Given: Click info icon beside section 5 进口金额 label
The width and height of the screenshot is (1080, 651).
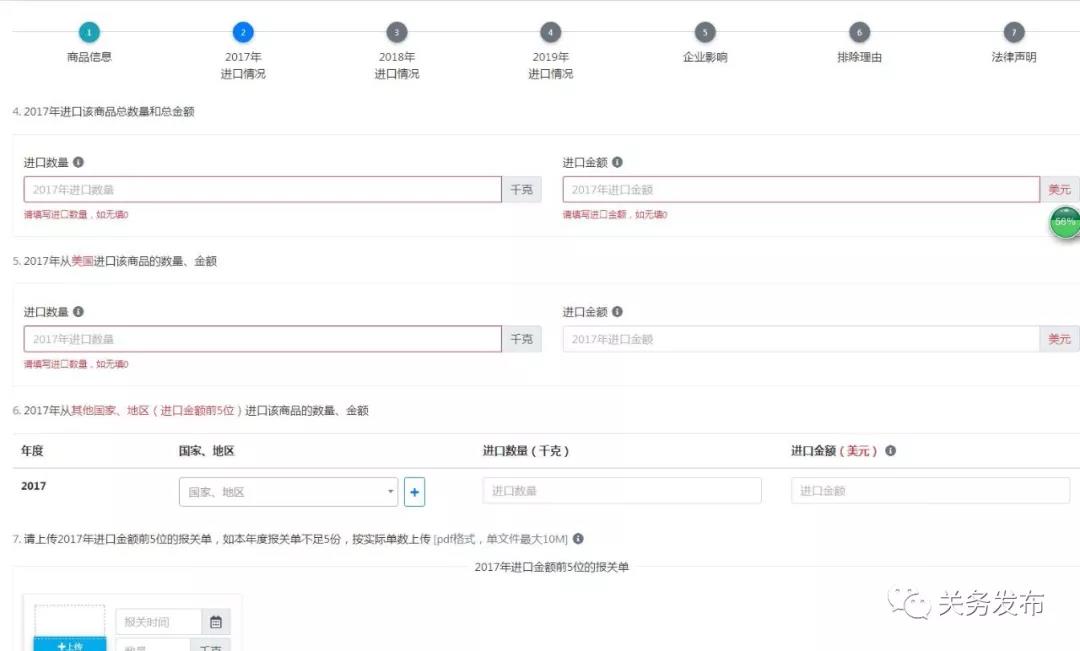Looking at the screenshot, I should click(617, 312).
